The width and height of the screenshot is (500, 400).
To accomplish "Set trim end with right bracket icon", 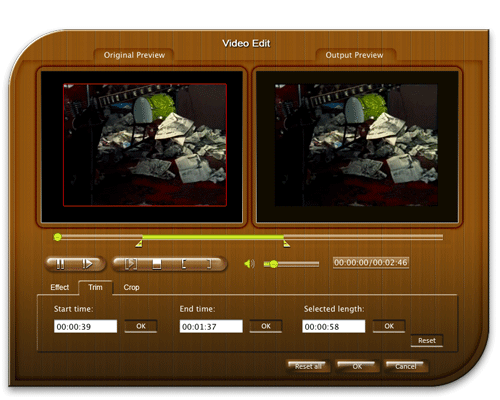I will 209,264.
